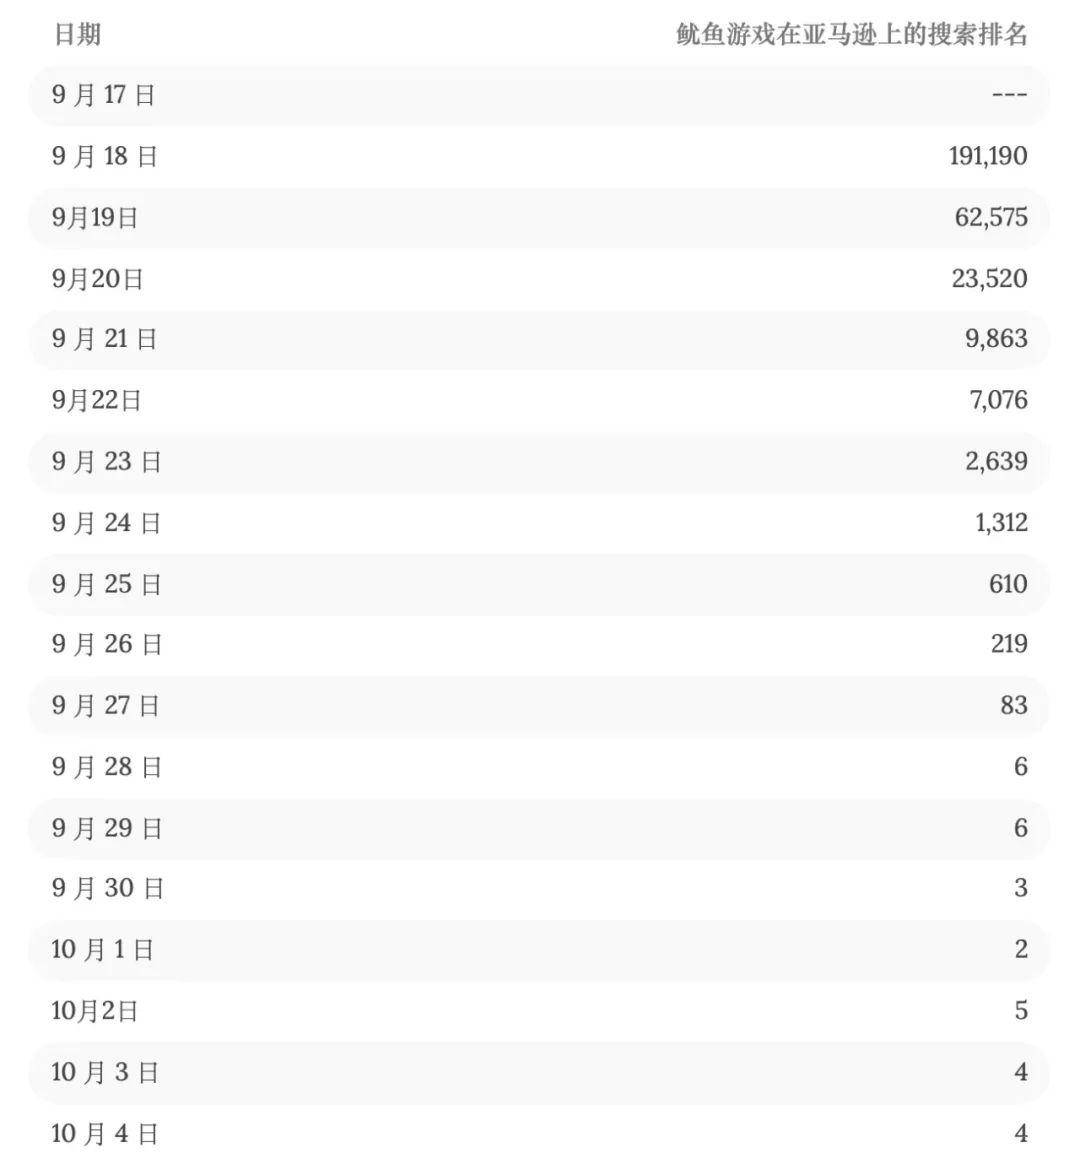Click the 日期 column header
The height and width of the screenshot is (1175, 1080).
(77, 35)
